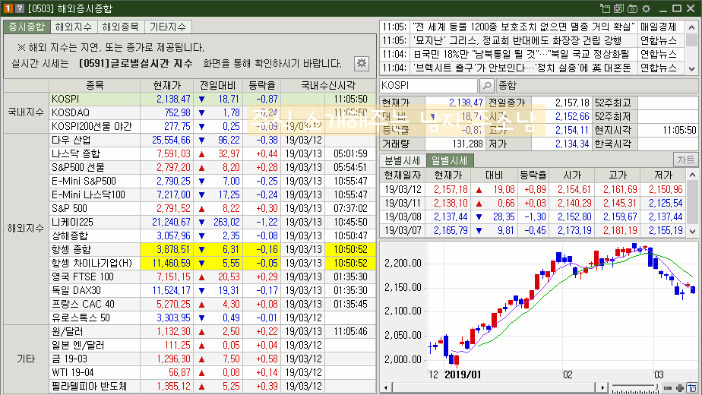Open the chart settings icon at the chart's bottom right
Viewport: 702px width, 395px height.
[x=692, y=387]
